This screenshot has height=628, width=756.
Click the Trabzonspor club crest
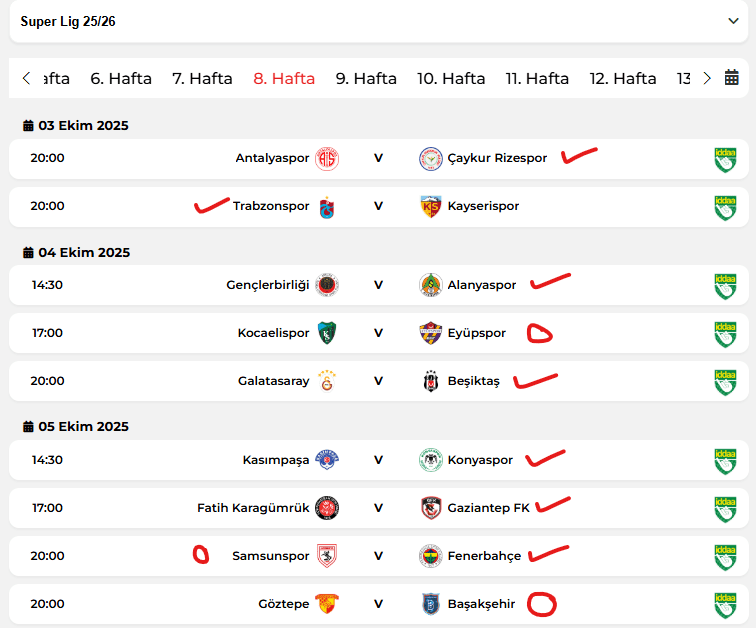tap(327, 207)
